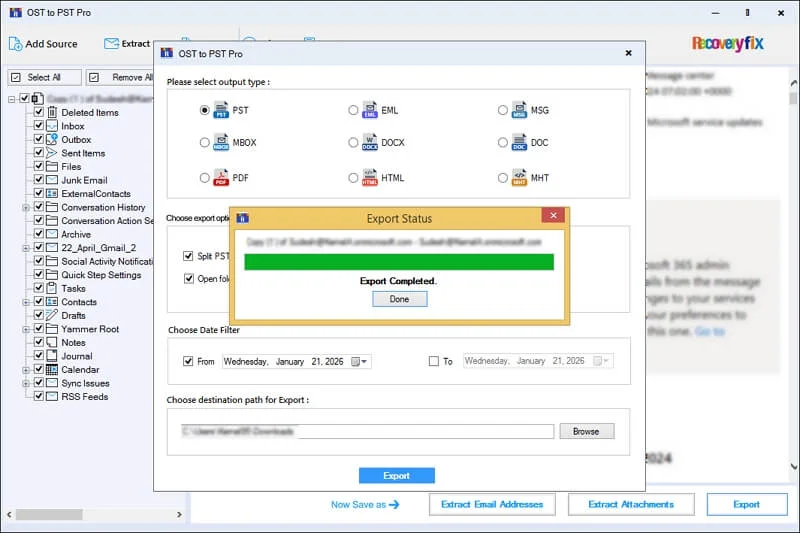
Task: Collapse the Contacts folder tree node
Action: coord(25,302)
